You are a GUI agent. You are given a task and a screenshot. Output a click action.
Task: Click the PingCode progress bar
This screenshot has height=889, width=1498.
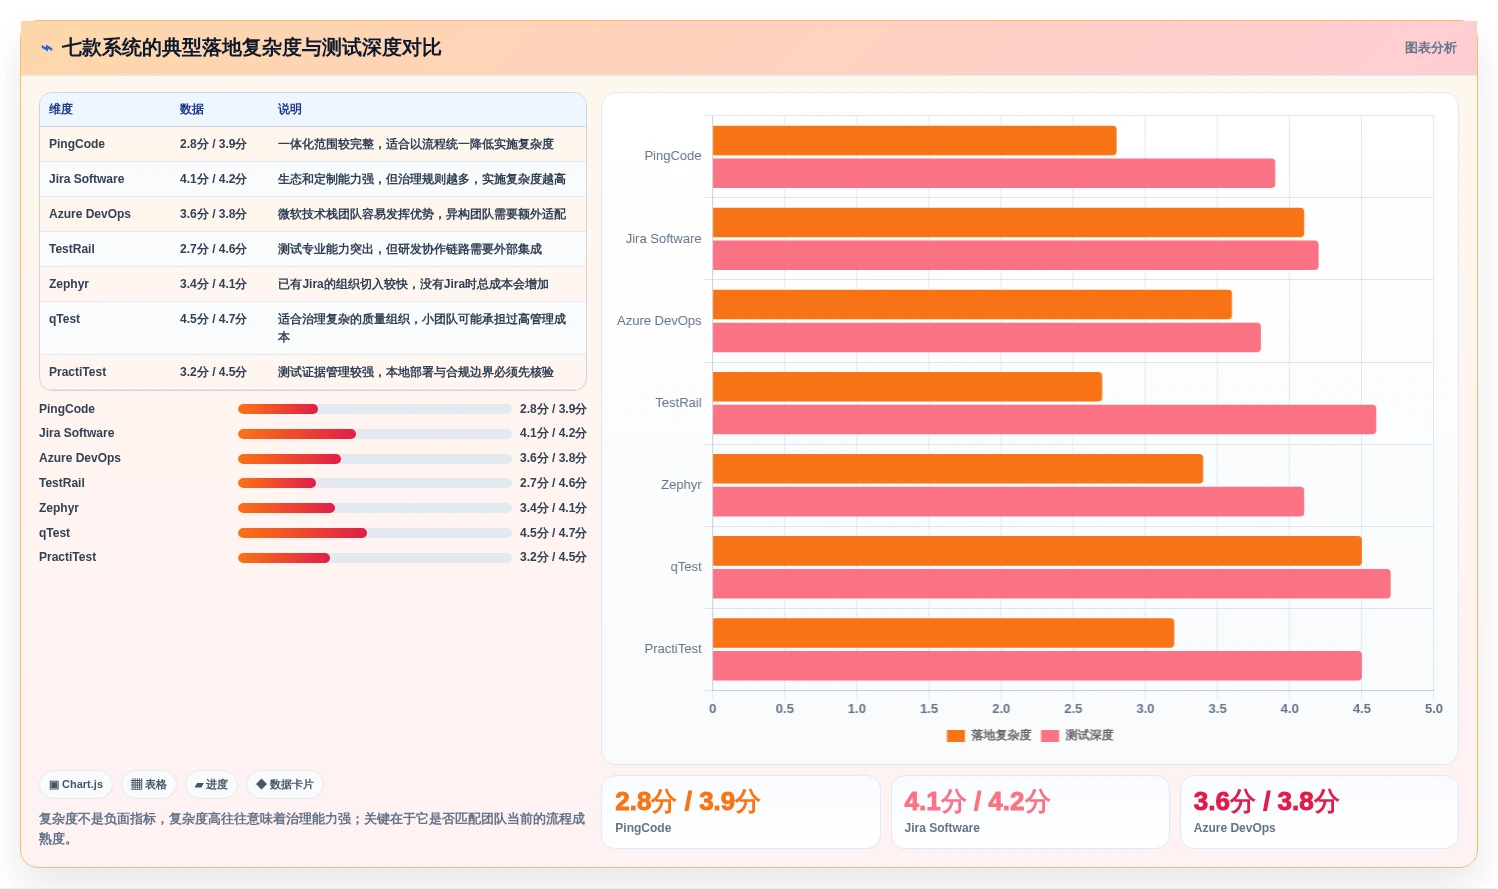(x=375, y=409)
